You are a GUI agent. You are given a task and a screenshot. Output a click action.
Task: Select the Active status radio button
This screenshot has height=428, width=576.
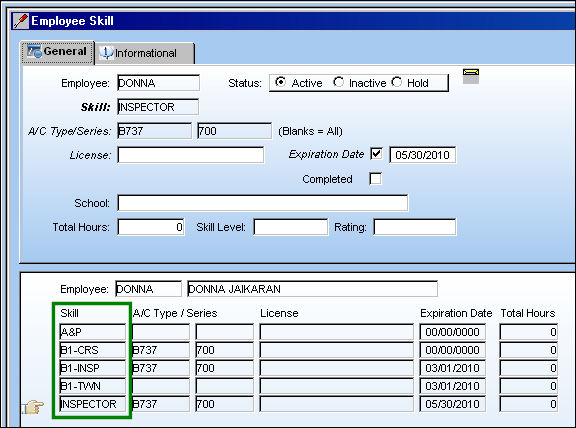[280, 82]
